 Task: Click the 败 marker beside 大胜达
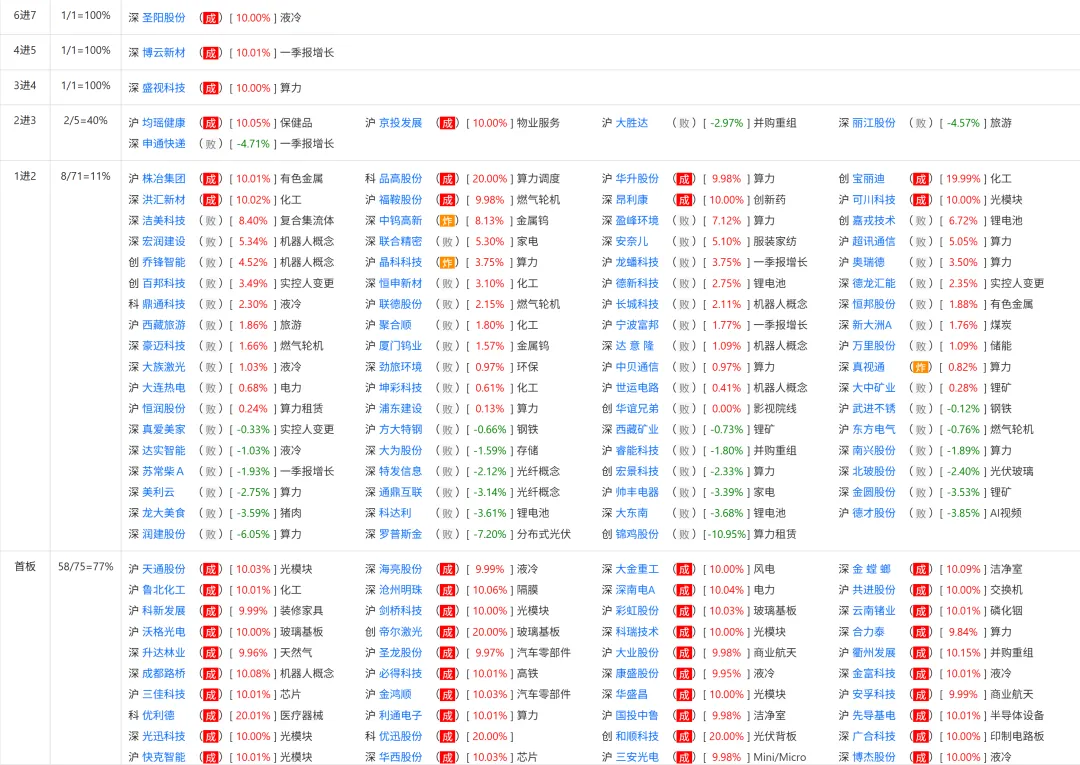[x=684, y=123]
